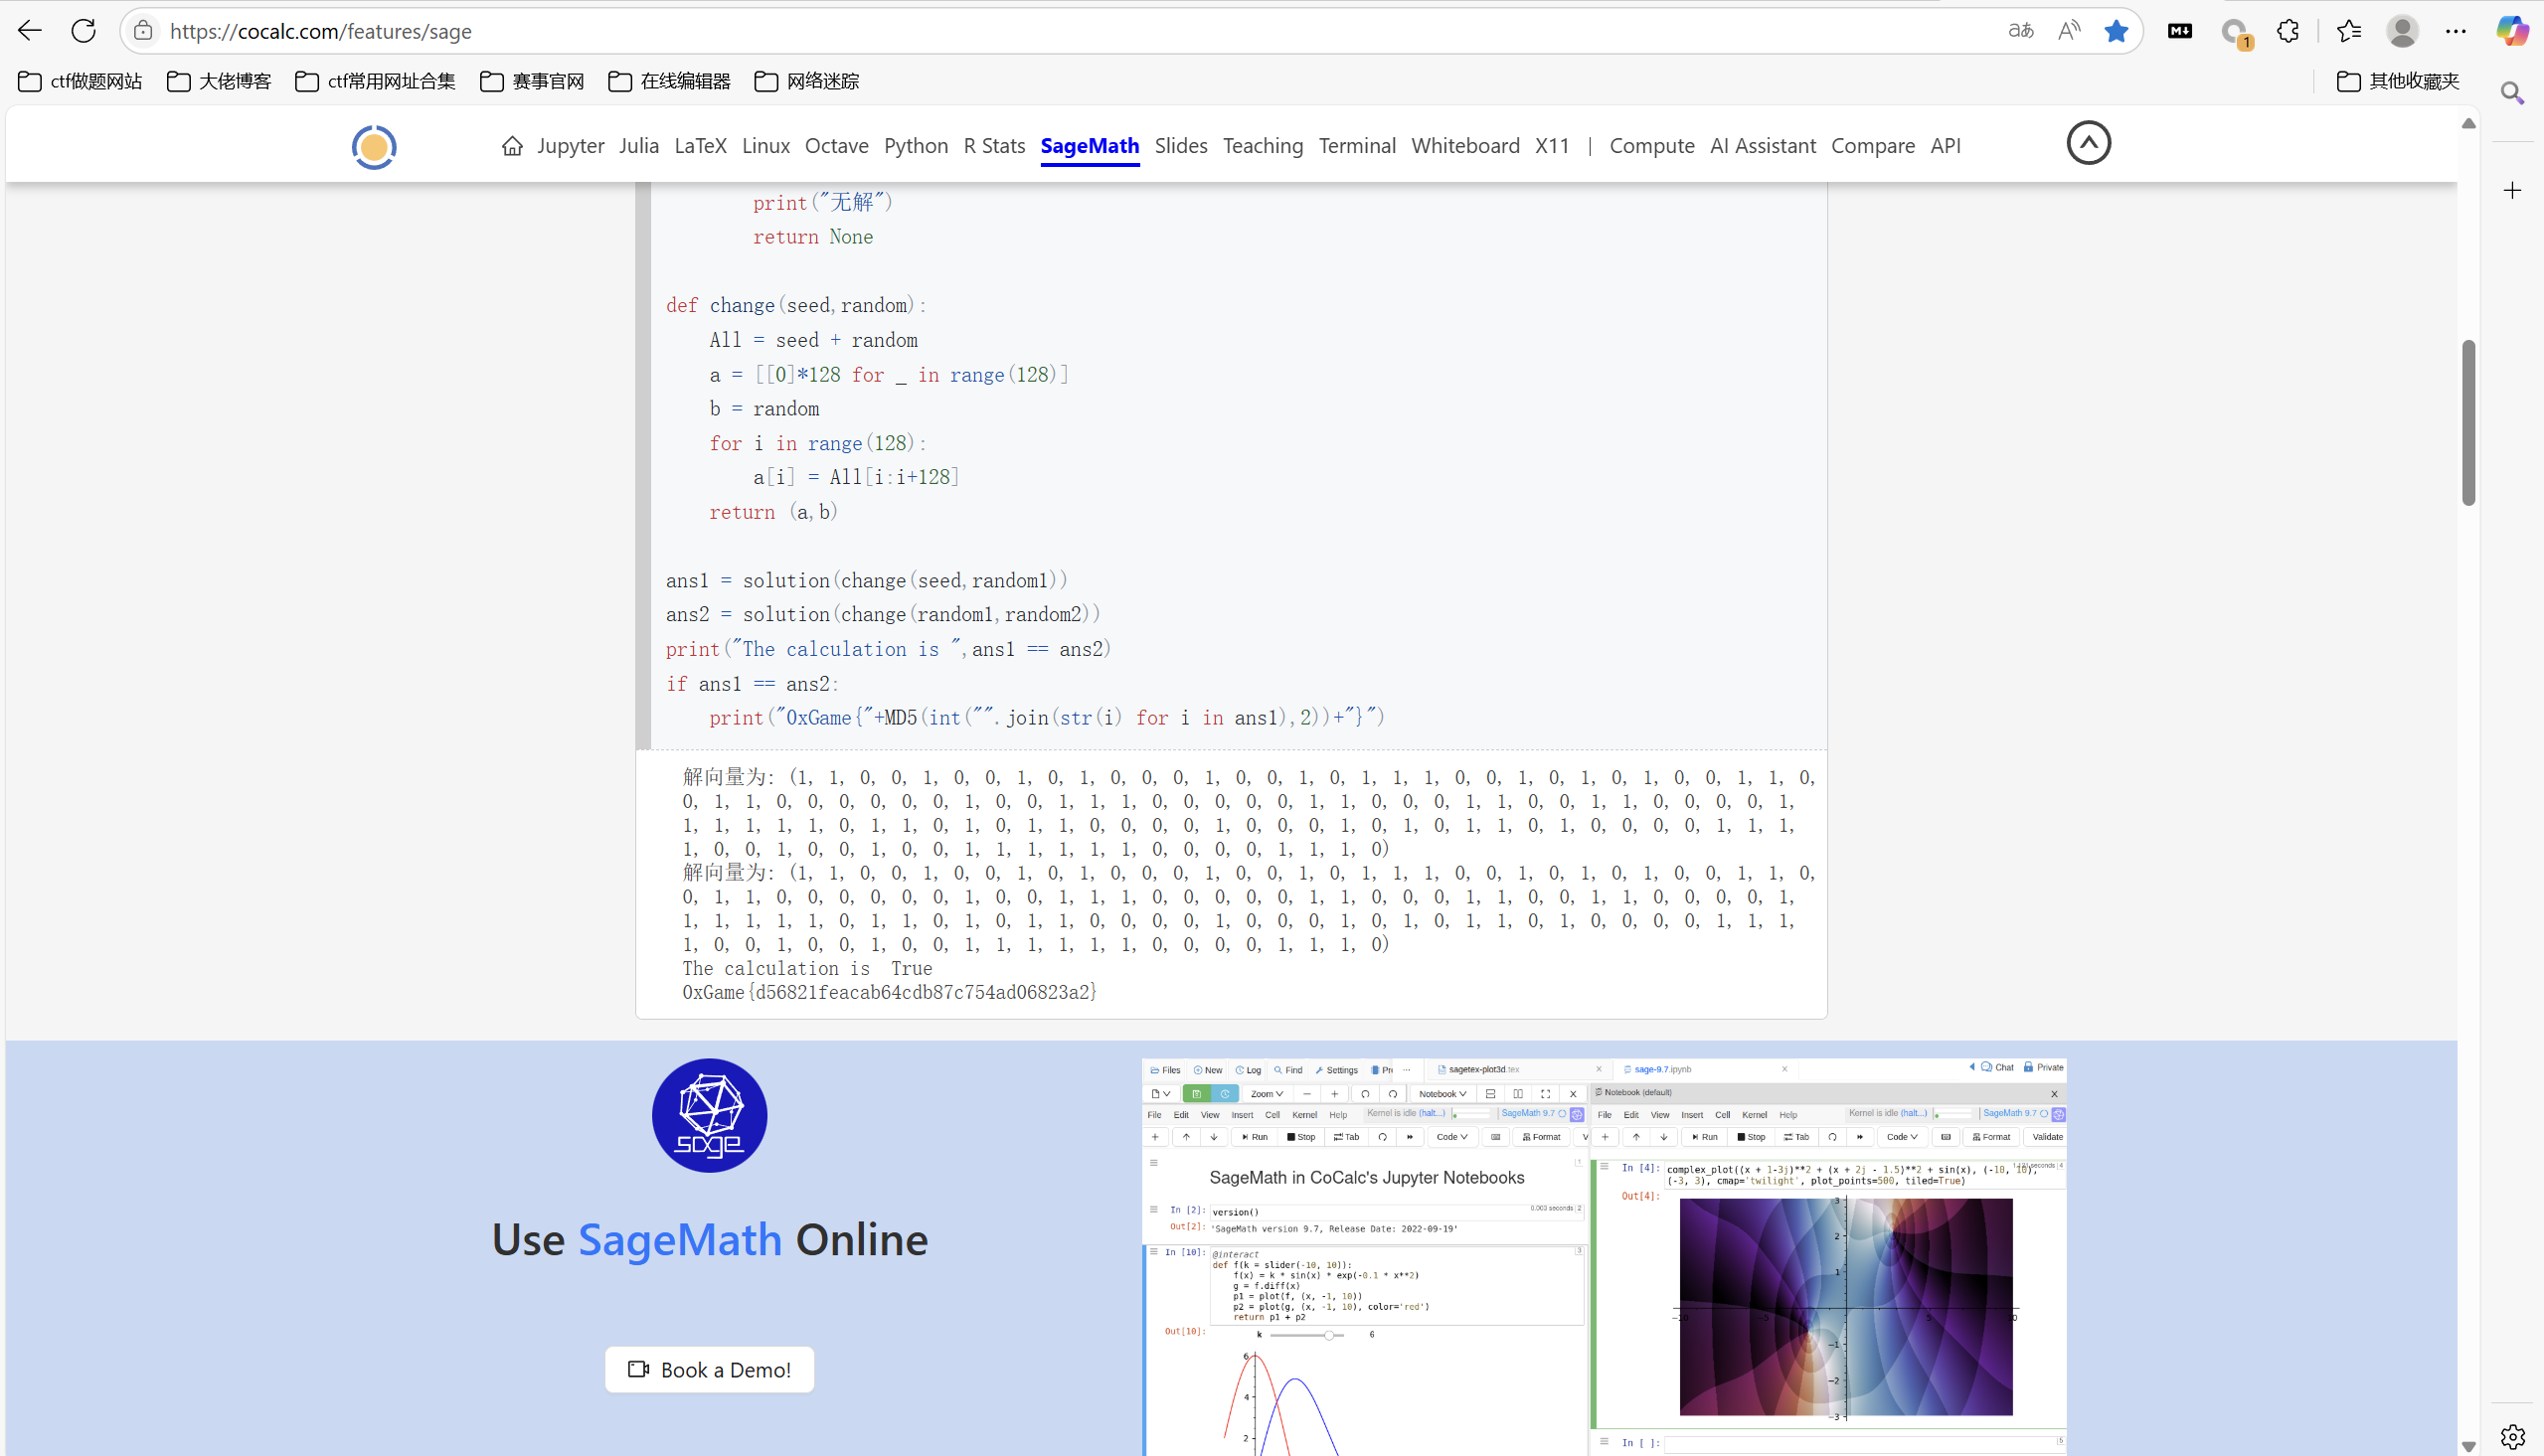Click the scrollbar up arrow

(2468, 123)
